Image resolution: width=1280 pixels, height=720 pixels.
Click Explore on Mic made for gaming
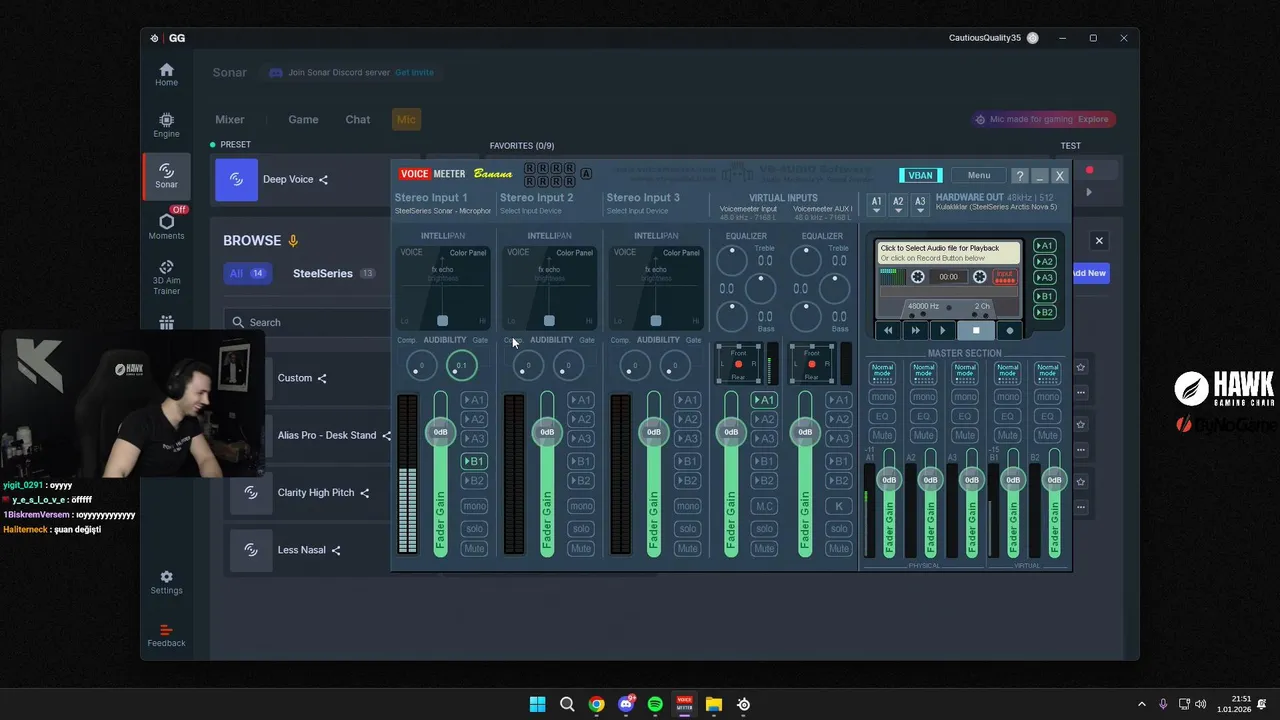[x=1093, y=119]
